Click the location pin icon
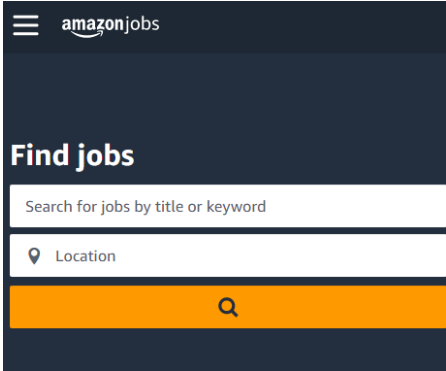446x371 pixels. point(34,256)
